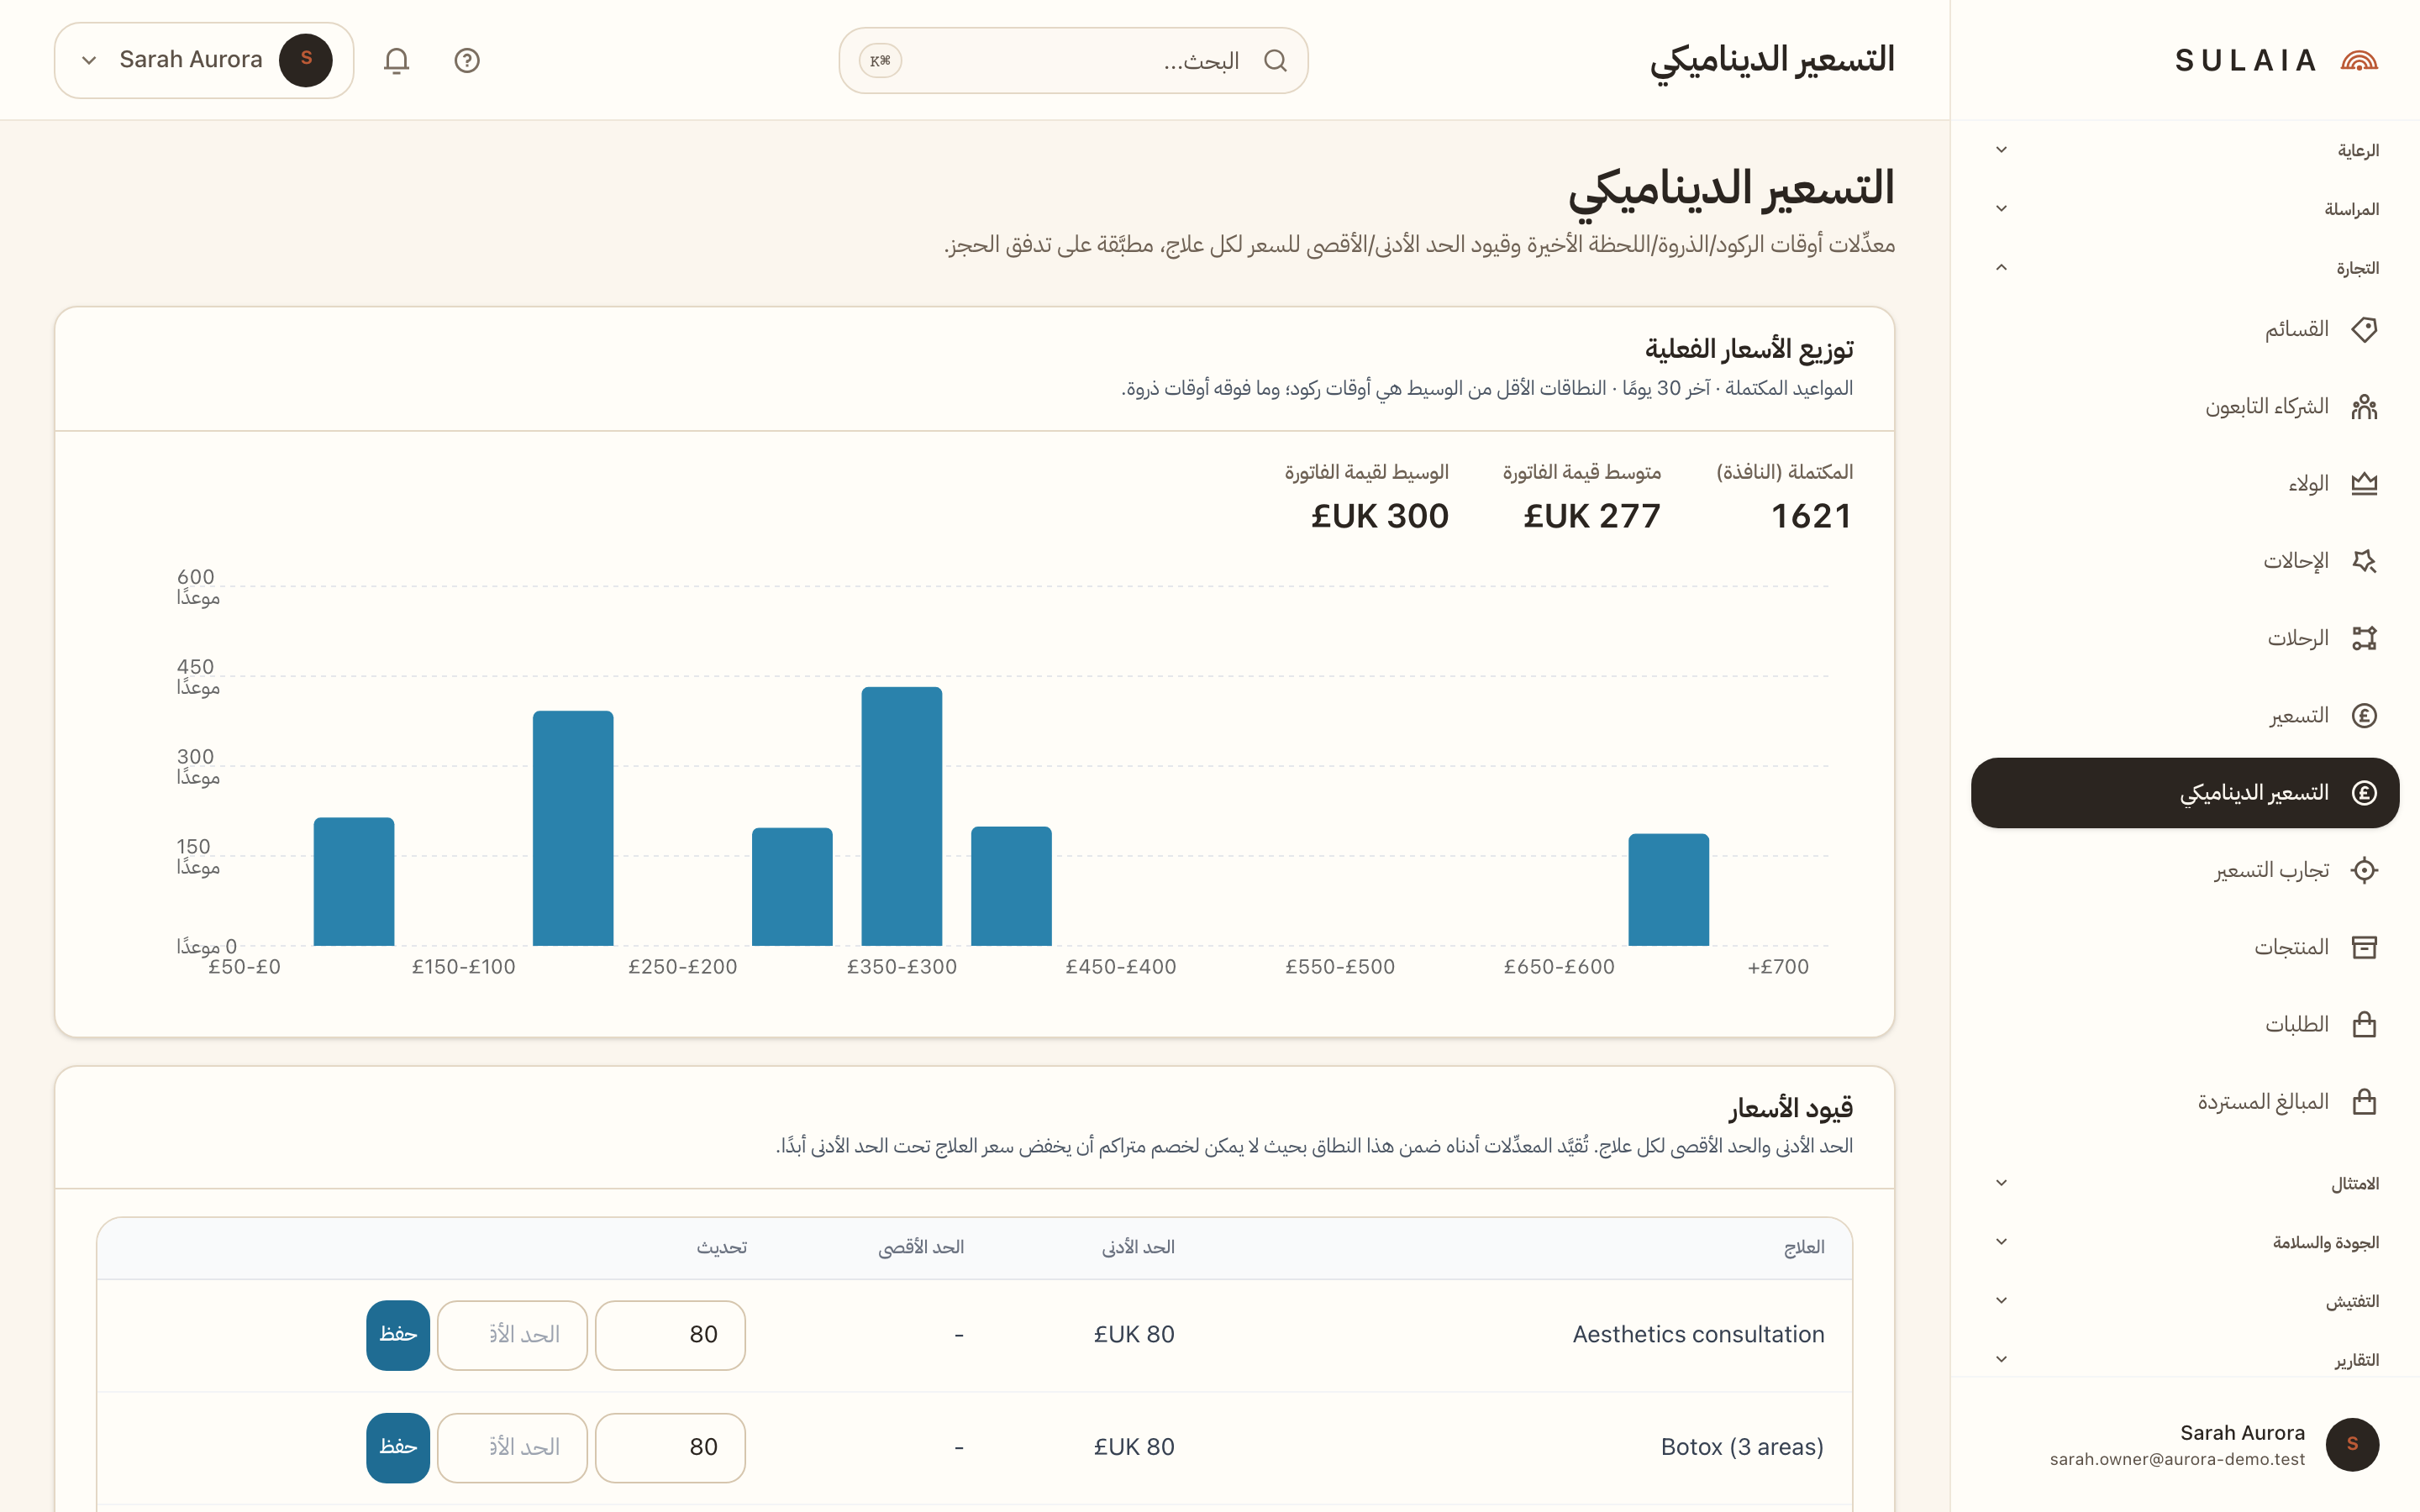Click Sarah Aurora avatar in sidebar footer
2420x1512 pixels.
pos(2352,1444)
